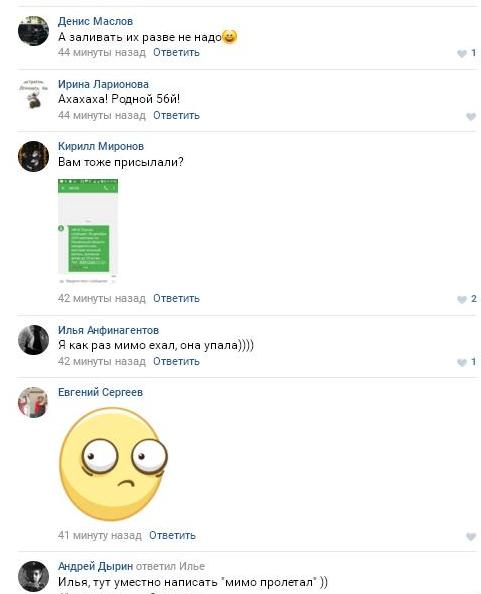Open Евгений Сергеев's avatar
This screenshot has height=594, width=481.
33,402
